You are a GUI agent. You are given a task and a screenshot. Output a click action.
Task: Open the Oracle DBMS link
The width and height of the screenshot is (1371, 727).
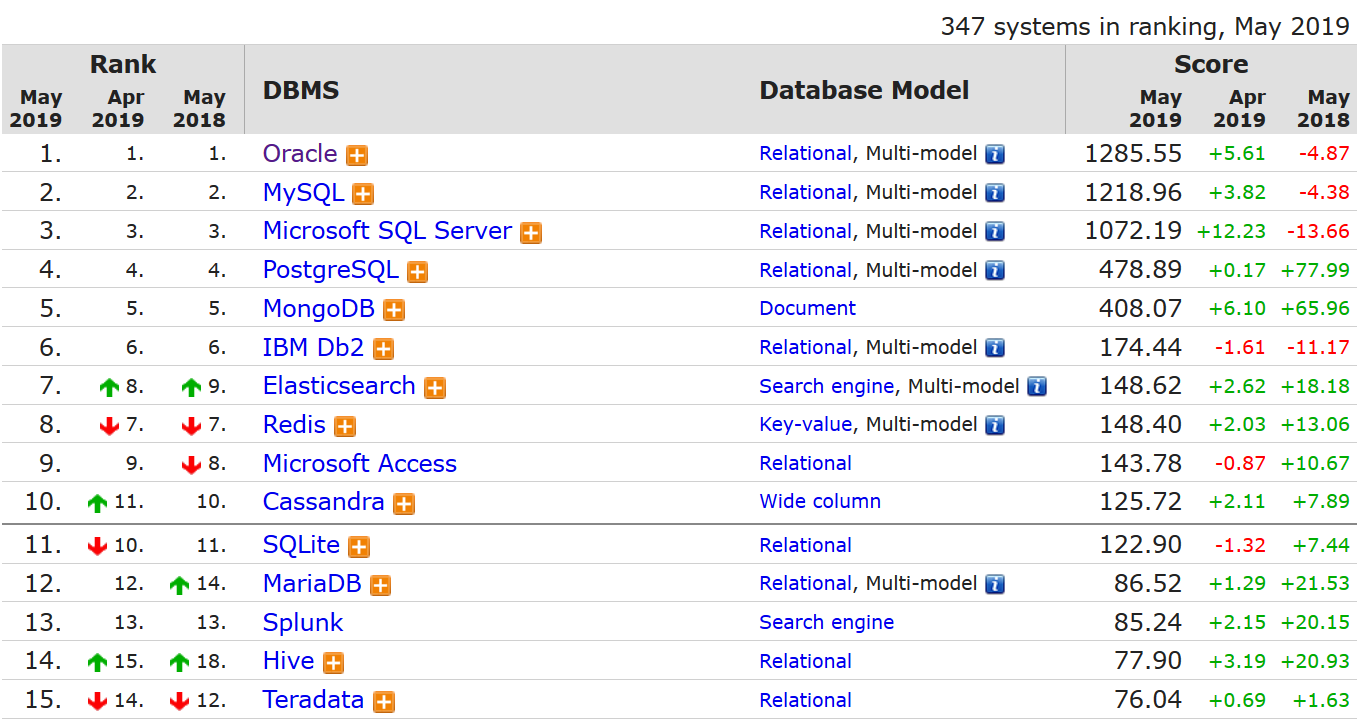tap(300, 154)
